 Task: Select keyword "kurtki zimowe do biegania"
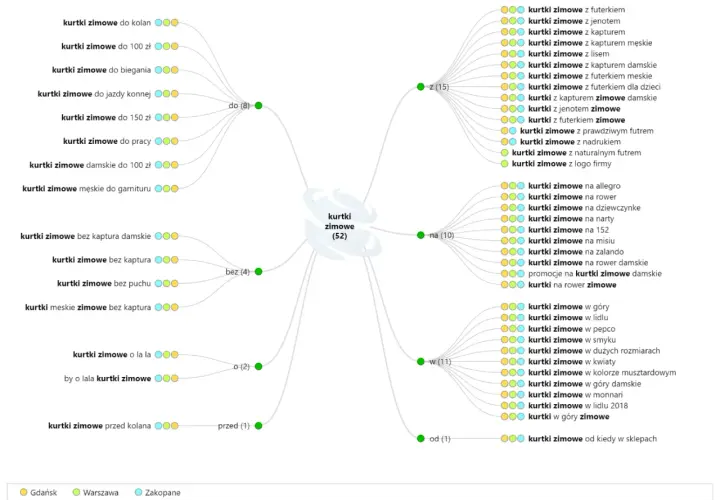(101, 70)
